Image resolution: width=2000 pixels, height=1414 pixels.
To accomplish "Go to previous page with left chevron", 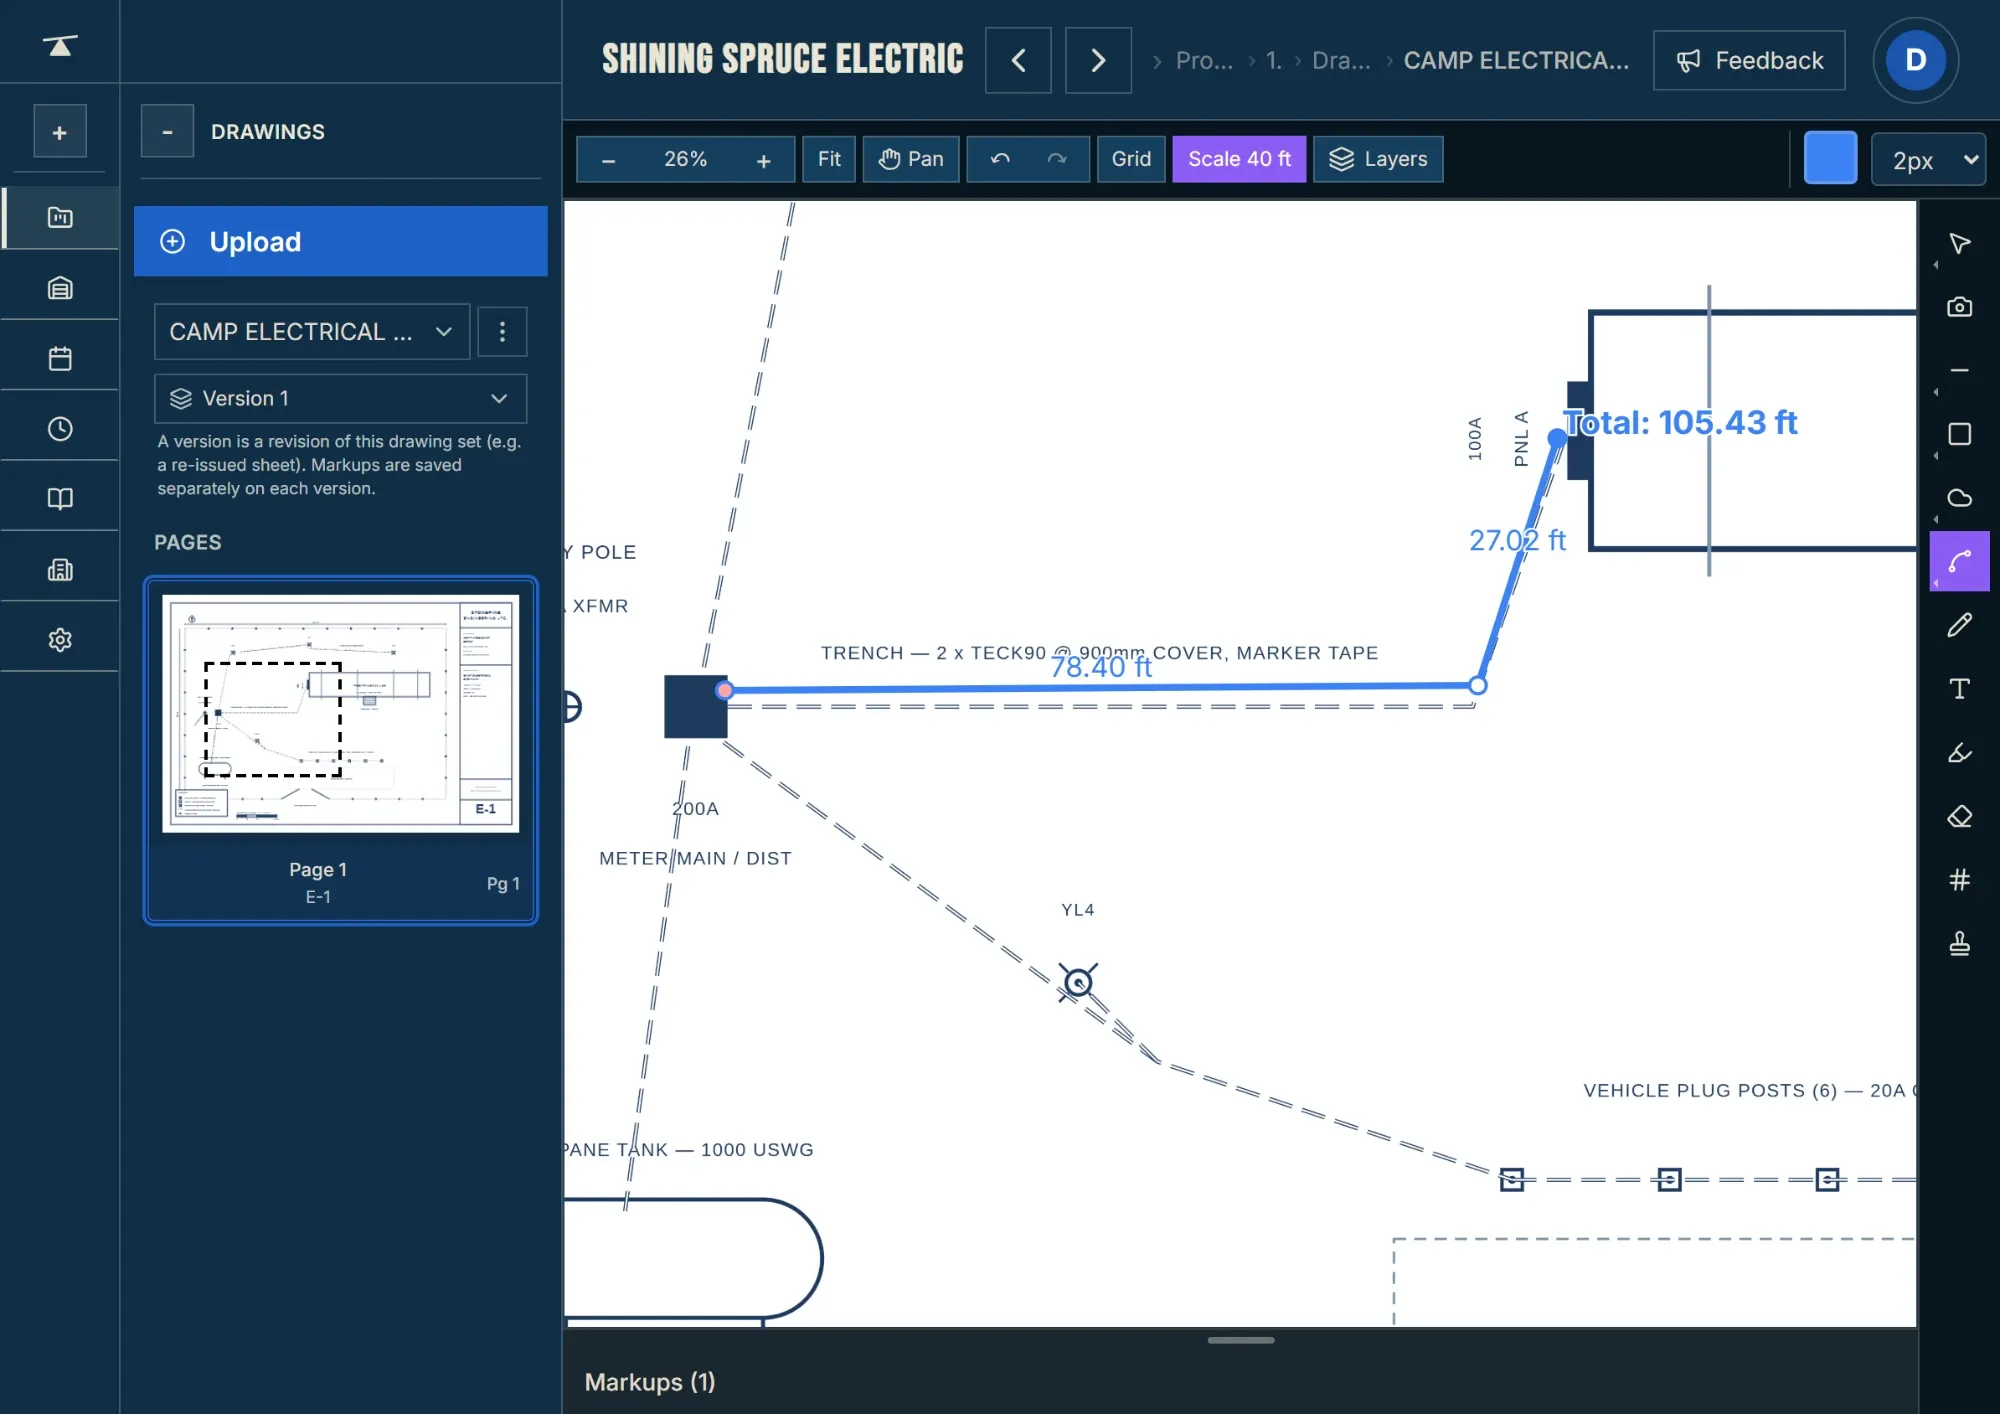I will point(1018,61).
